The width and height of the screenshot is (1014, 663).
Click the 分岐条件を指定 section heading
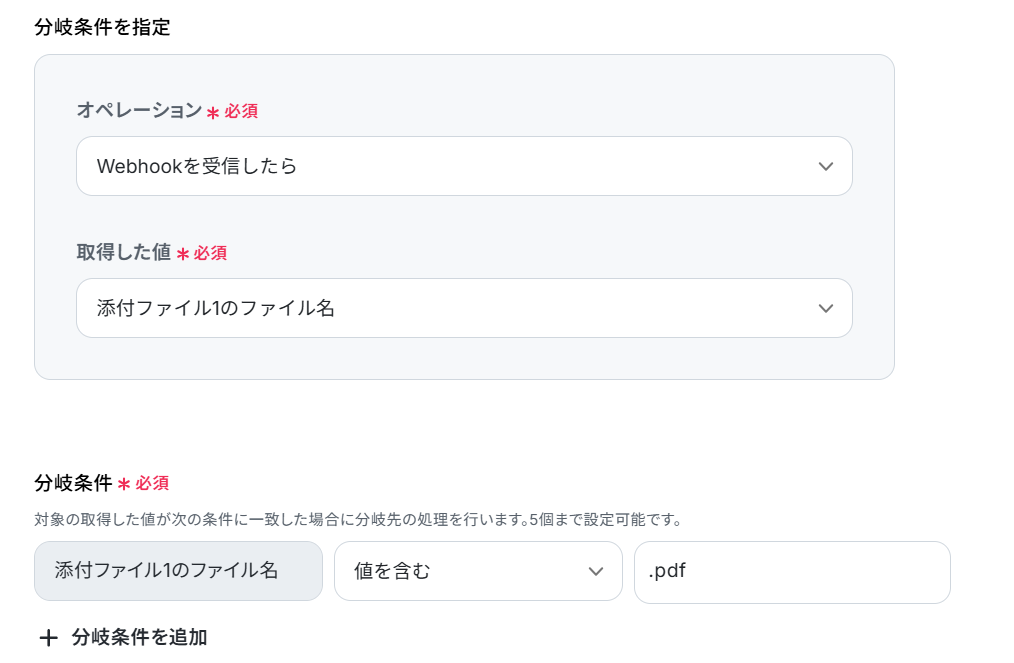pos(102,27)
